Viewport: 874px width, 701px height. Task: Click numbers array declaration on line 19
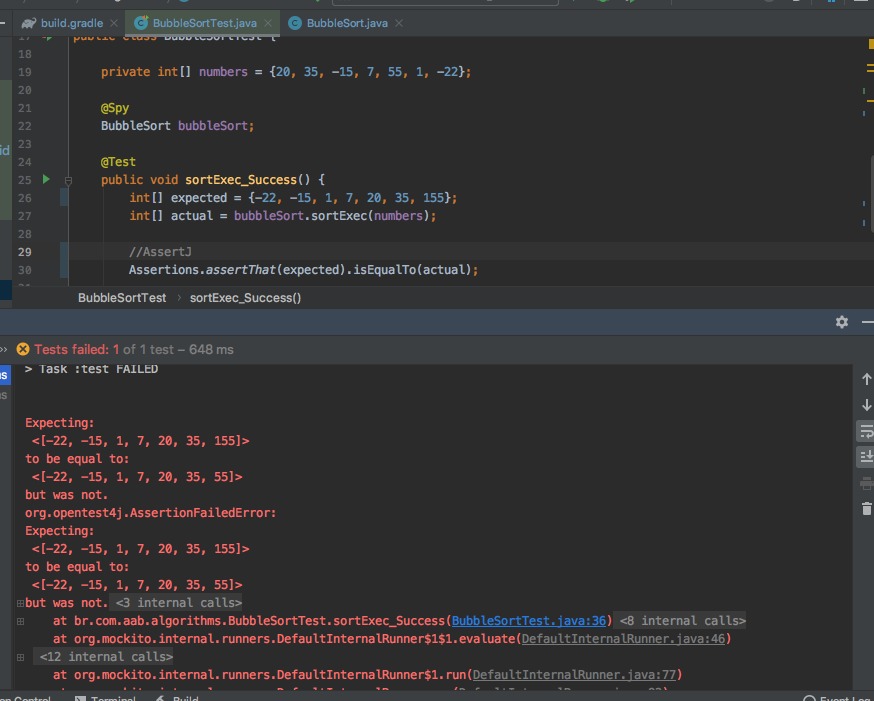click(x=286, y=72)
